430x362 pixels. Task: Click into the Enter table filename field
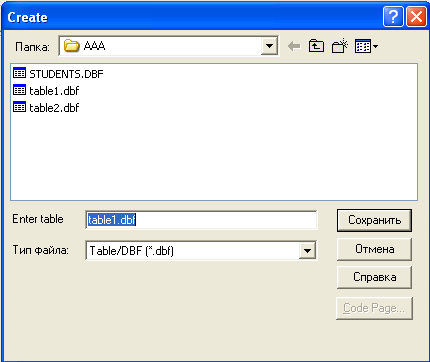201,220
